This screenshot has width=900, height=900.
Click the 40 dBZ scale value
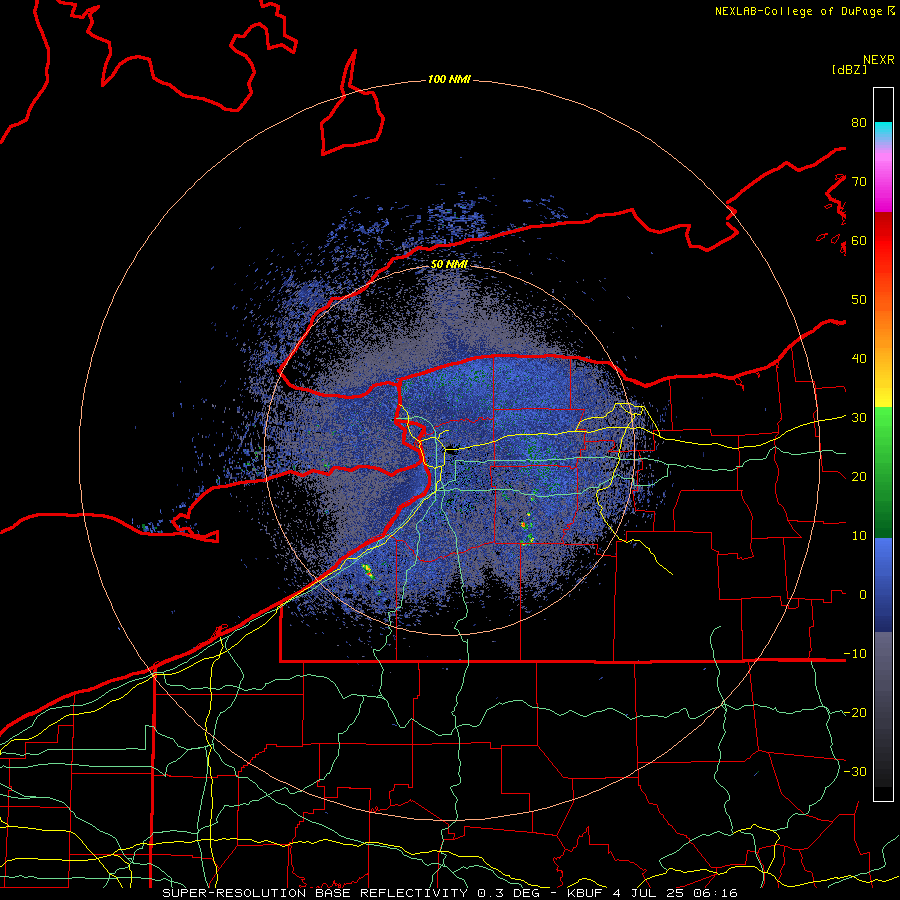859,359
